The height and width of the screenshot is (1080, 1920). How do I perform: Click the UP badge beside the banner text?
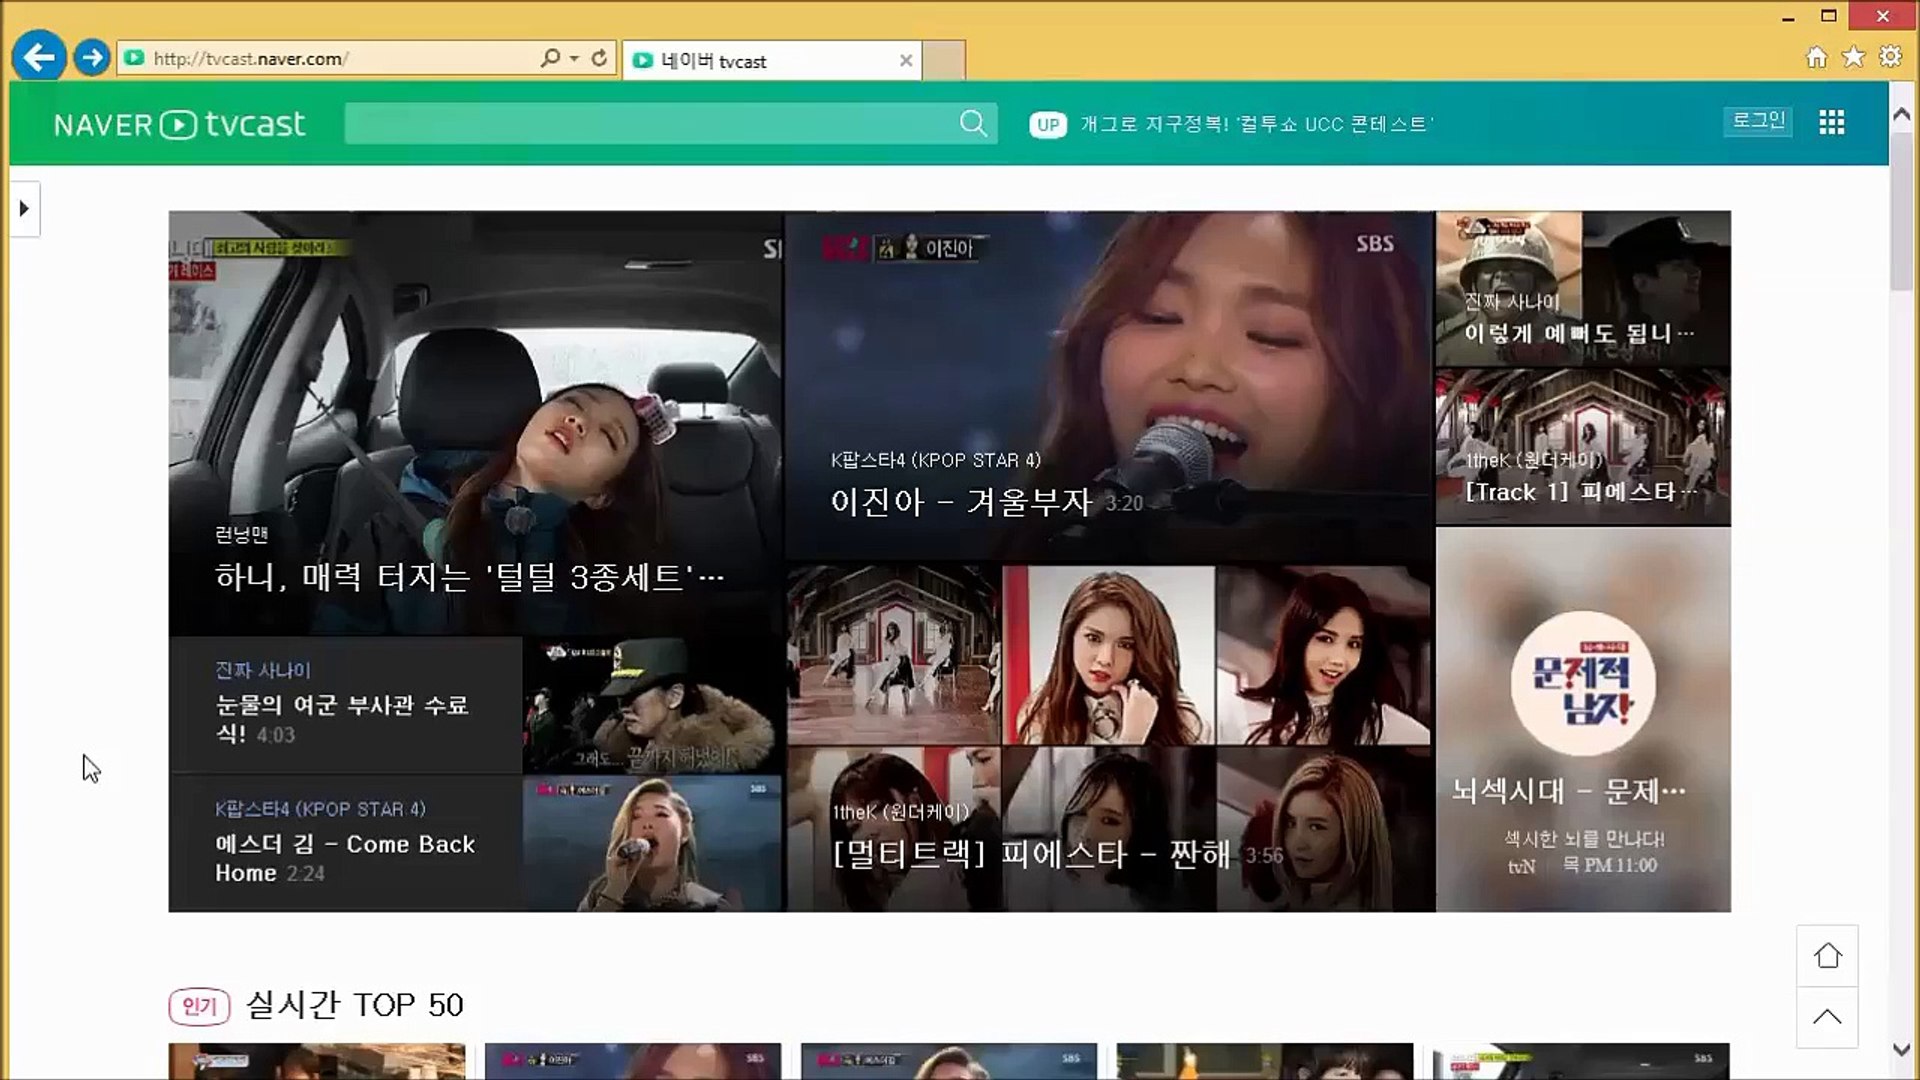pyautogui.click(x=1047, y=124)
